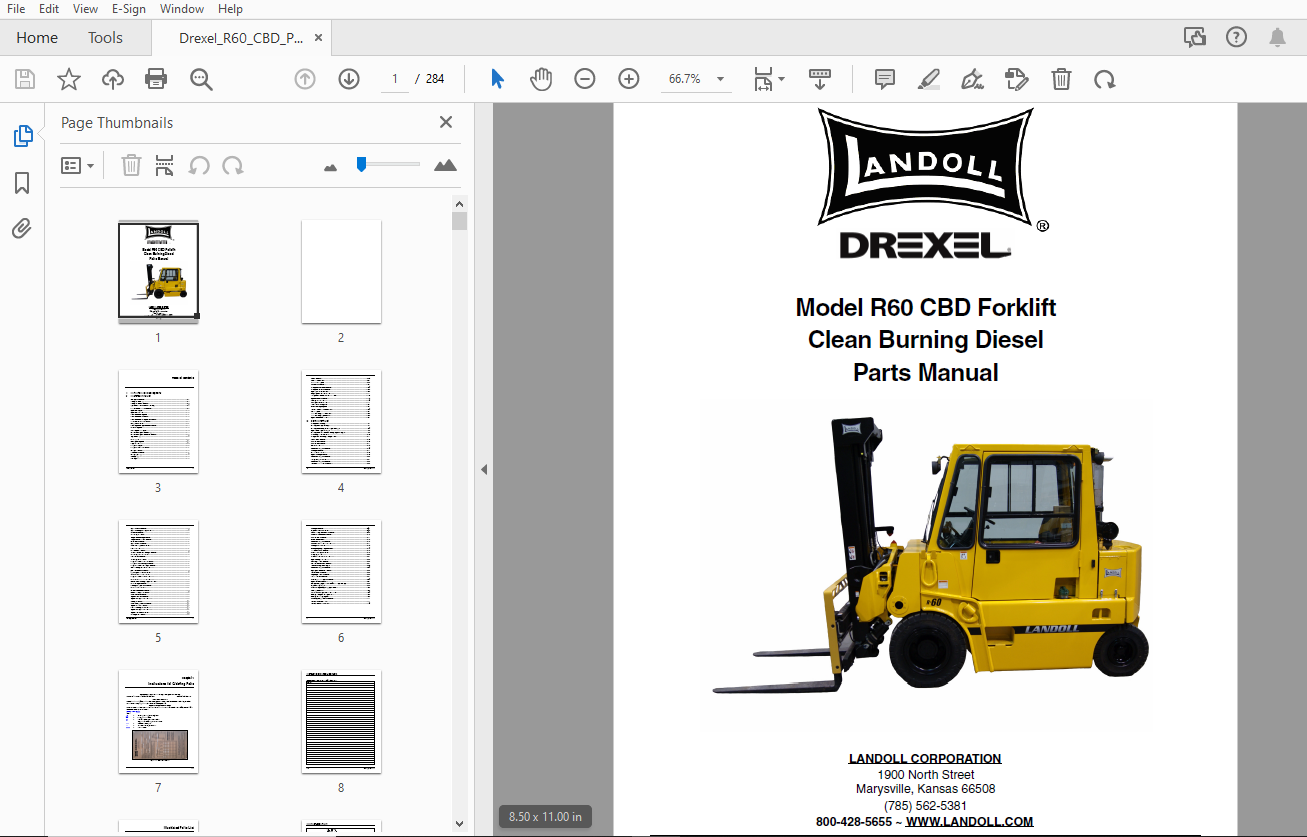Go to the next page arrow

(349, 79)
